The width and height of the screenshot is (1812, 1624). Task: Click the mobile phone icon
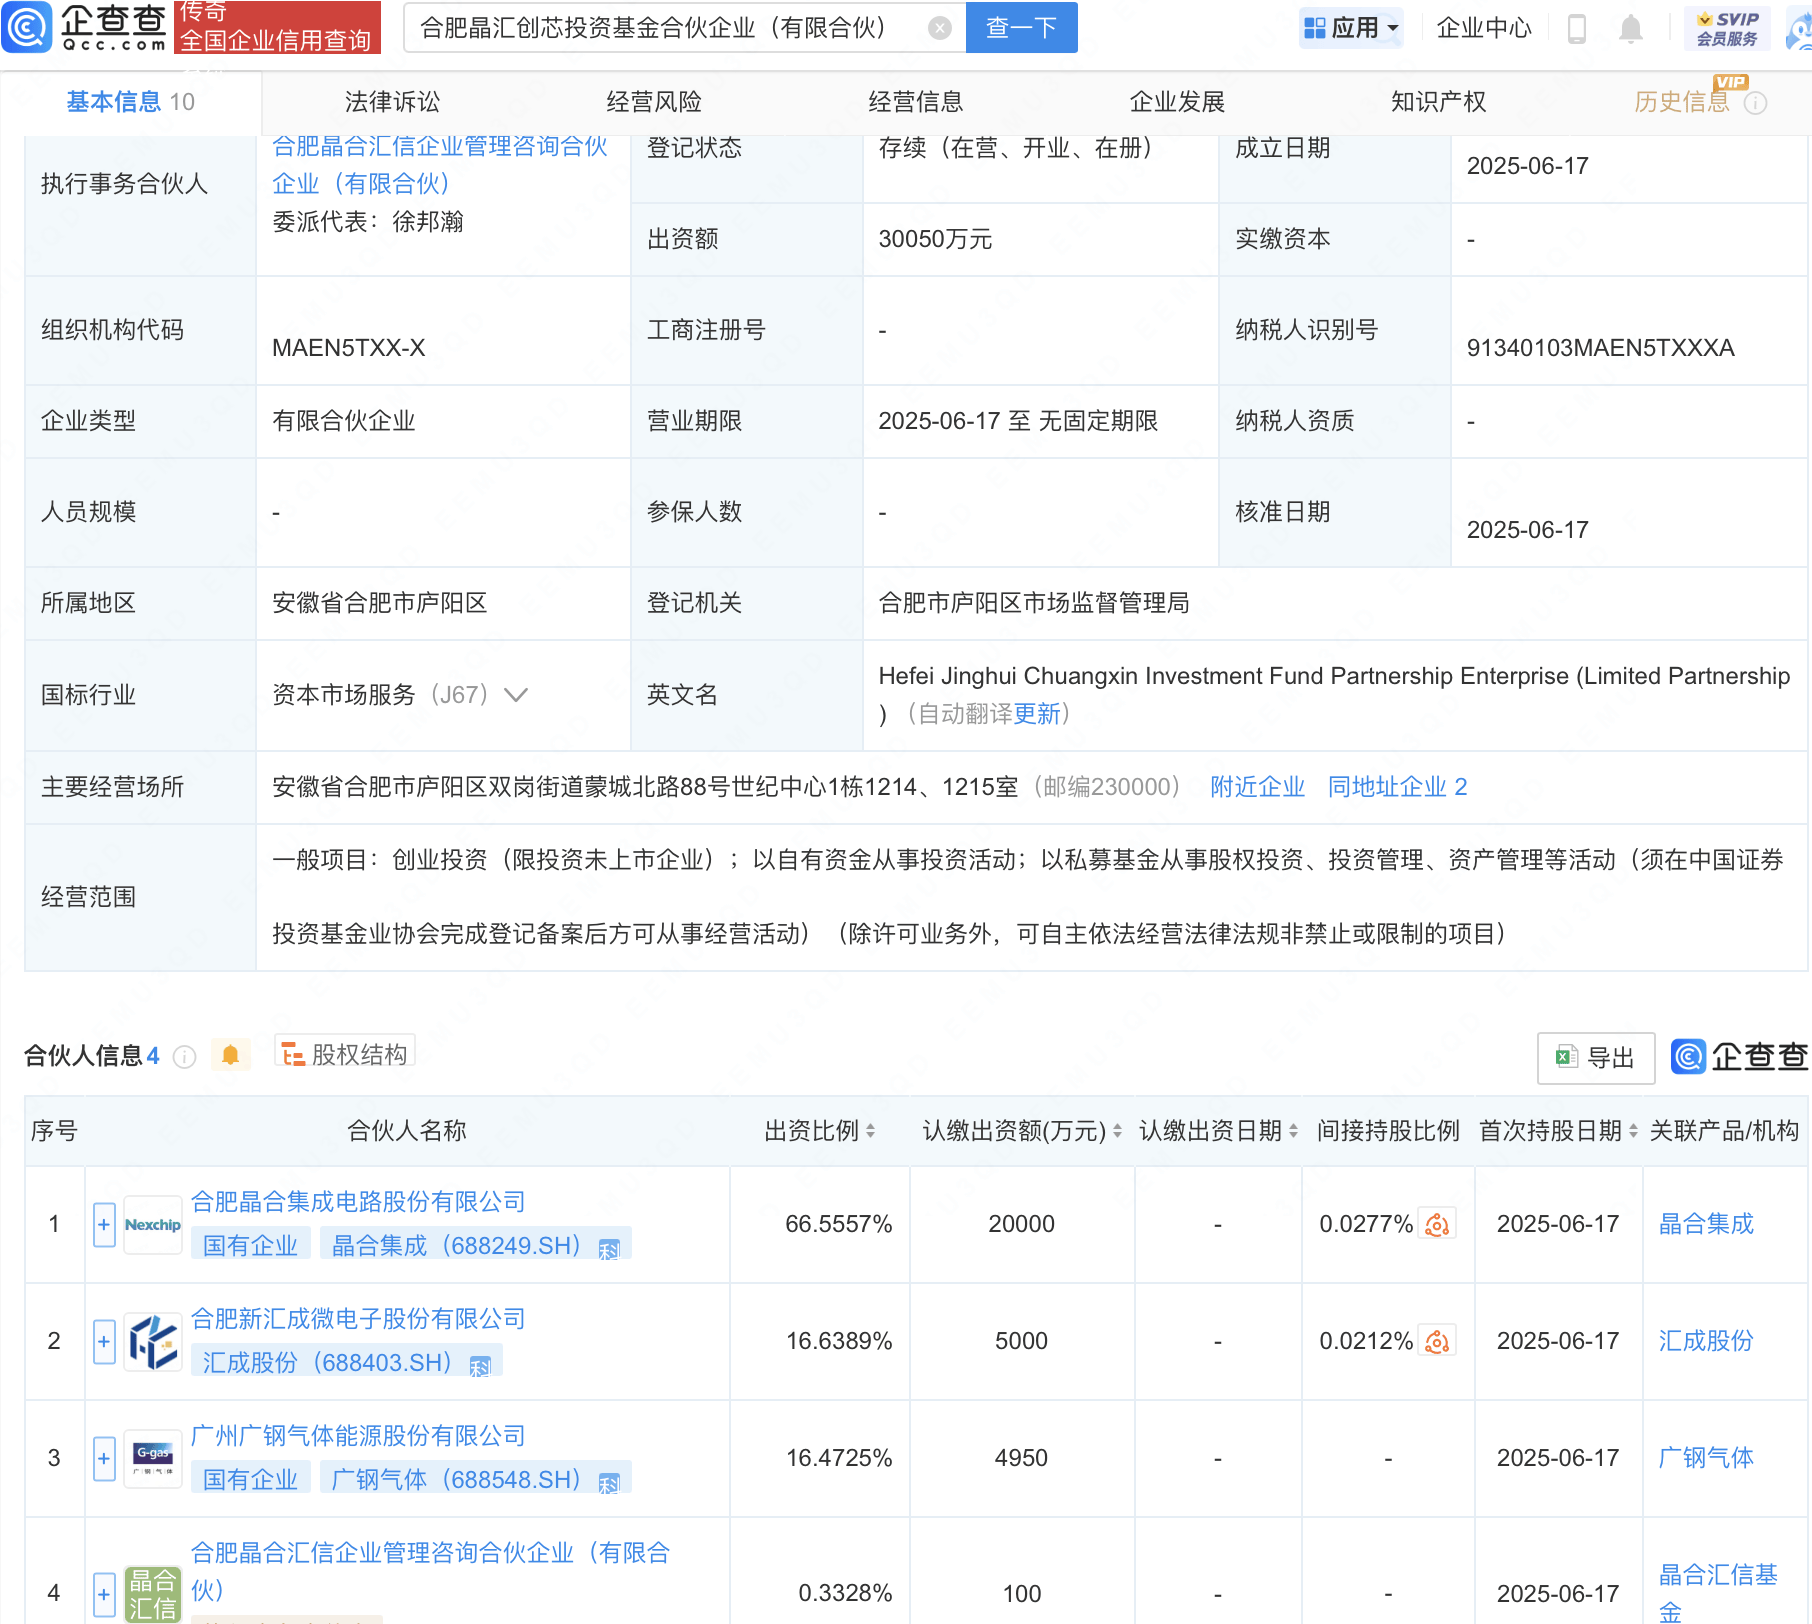point(1577,29)
